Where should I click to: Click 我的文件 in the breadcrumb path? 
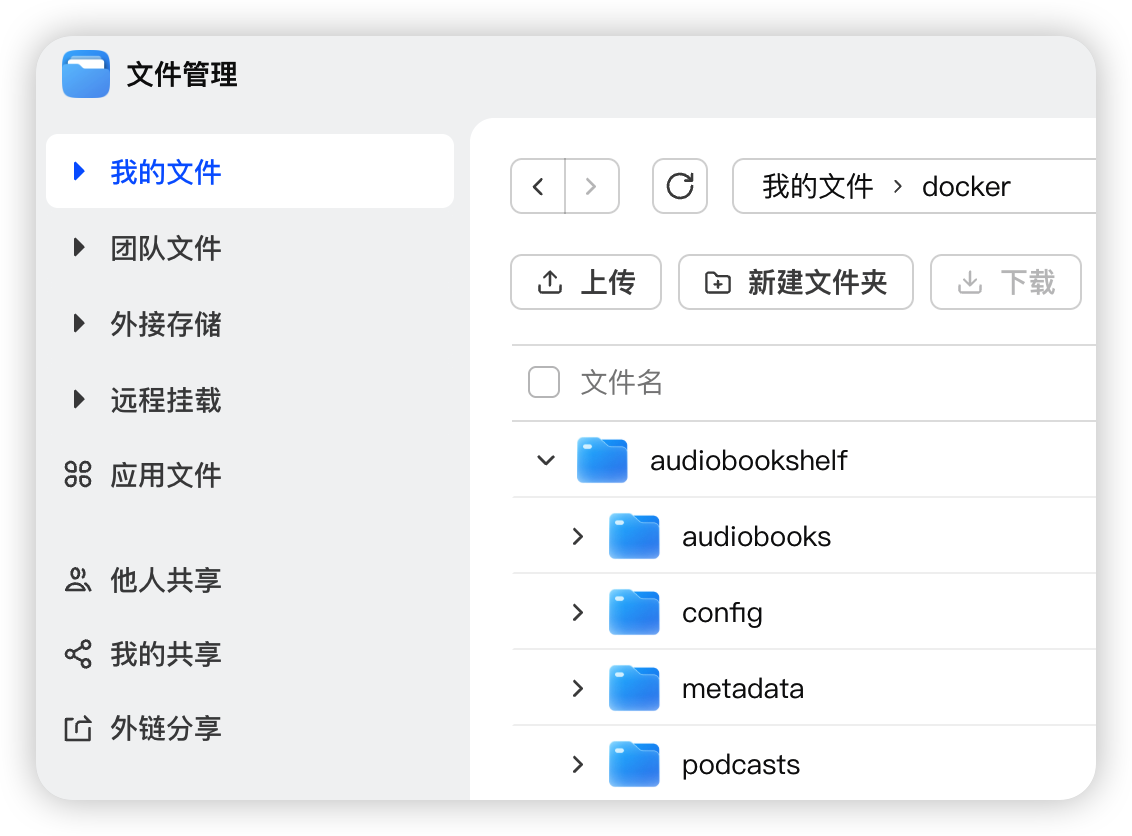tap(817, 187)
